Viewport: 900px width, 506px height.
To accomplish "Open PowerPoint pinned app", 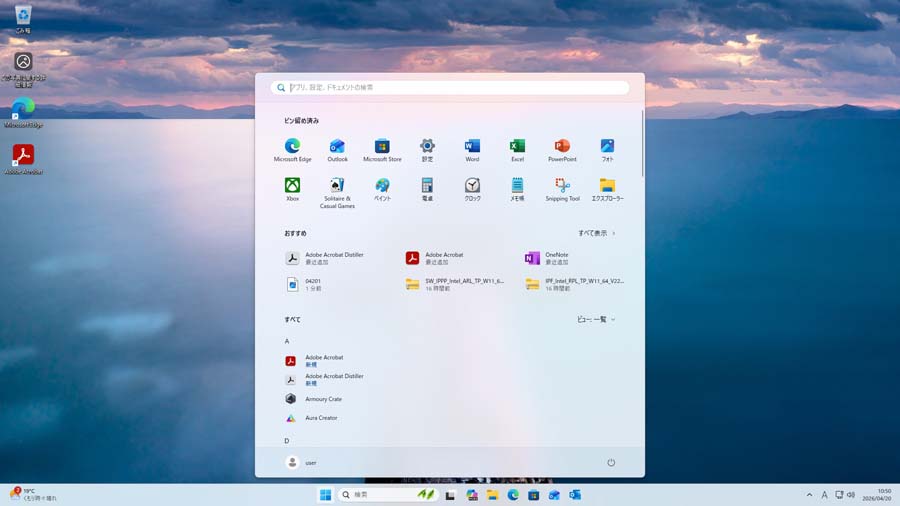I will [x=562, y=150].
